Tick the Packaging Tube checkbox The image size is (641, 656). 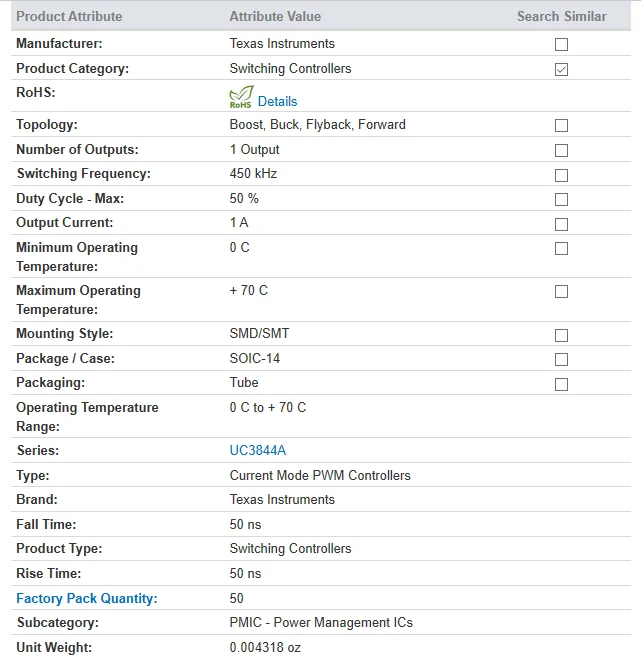(x=561, y=384)
